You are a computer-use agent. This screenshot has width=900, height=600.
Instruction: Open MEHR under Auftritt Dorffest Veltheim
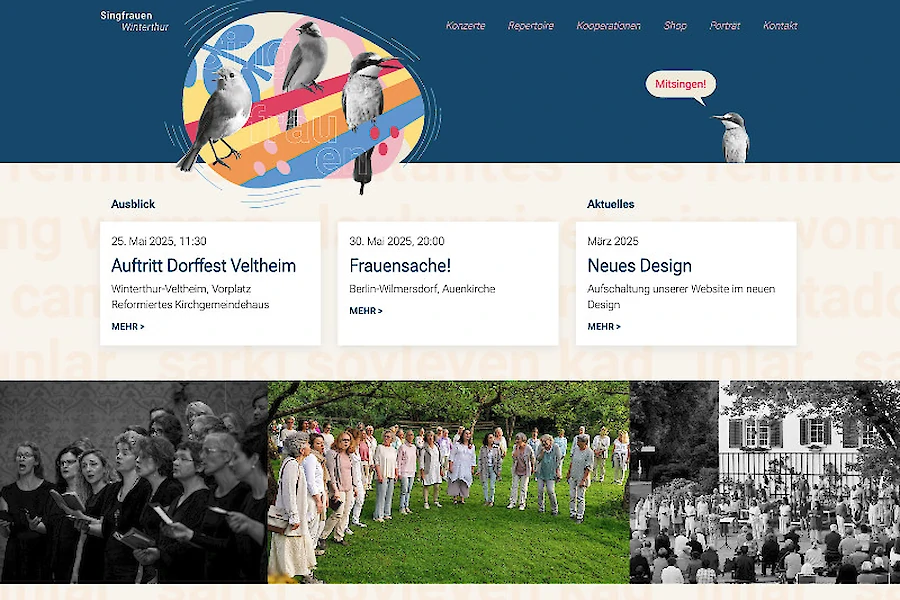pos(128,326)
